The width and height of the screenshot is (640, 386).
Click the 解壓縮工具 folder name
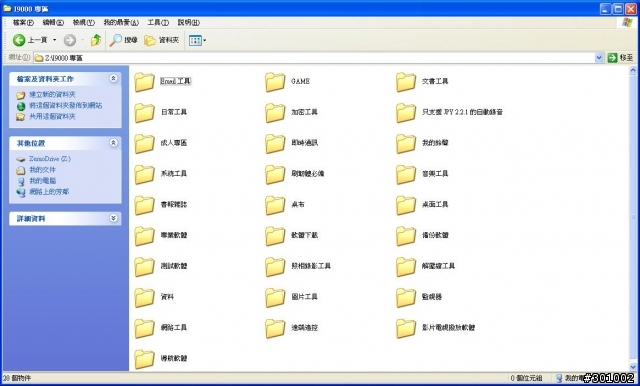point(438,266)
